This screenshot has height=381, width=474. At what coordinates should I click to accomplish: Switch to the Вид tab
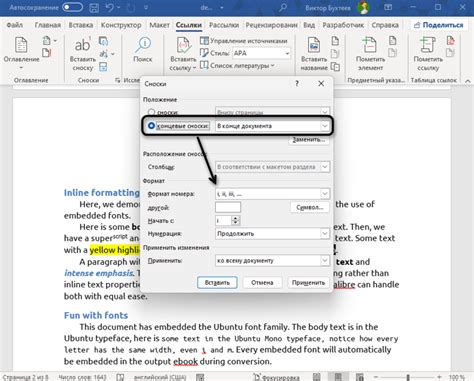click(309, 25)
